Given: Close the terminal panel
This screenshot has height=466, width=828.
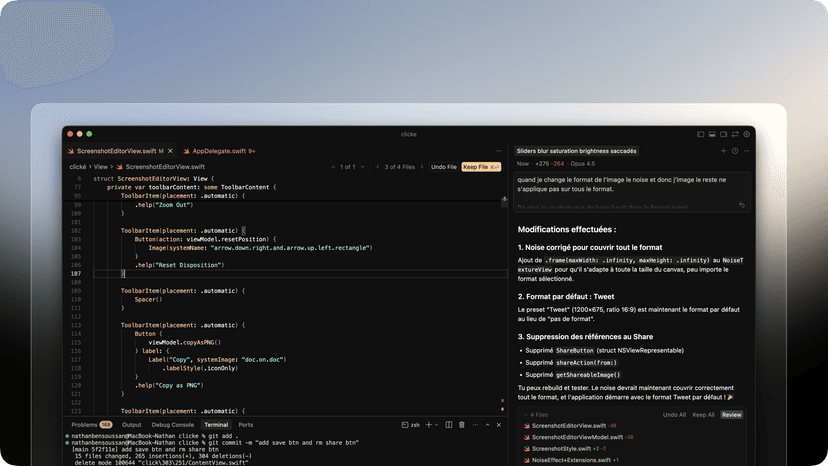Looking at the screenshot, I should pyautogui.click(x=499, y=425).
